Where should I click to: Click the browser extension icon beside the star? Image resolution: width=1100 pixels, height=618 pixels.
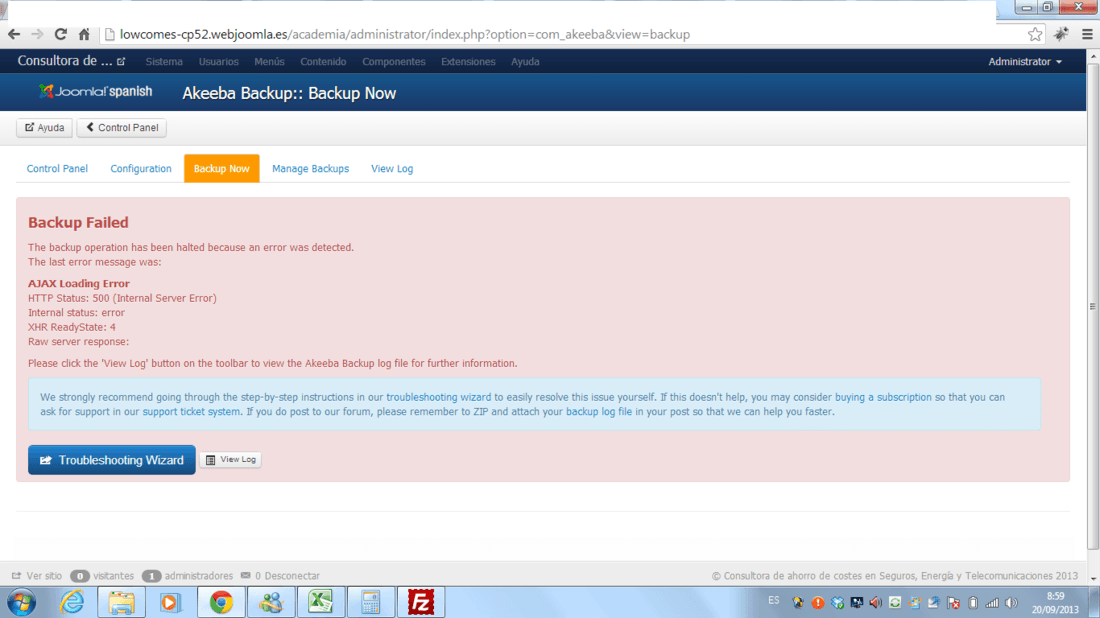coord(1061,34)
